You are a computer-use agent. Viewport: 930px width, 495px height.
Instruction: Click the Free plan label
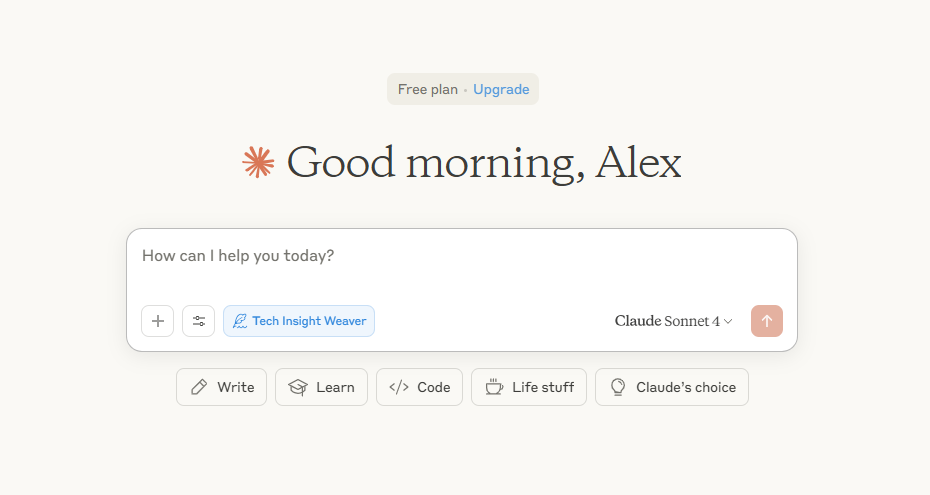coord(427,89)
